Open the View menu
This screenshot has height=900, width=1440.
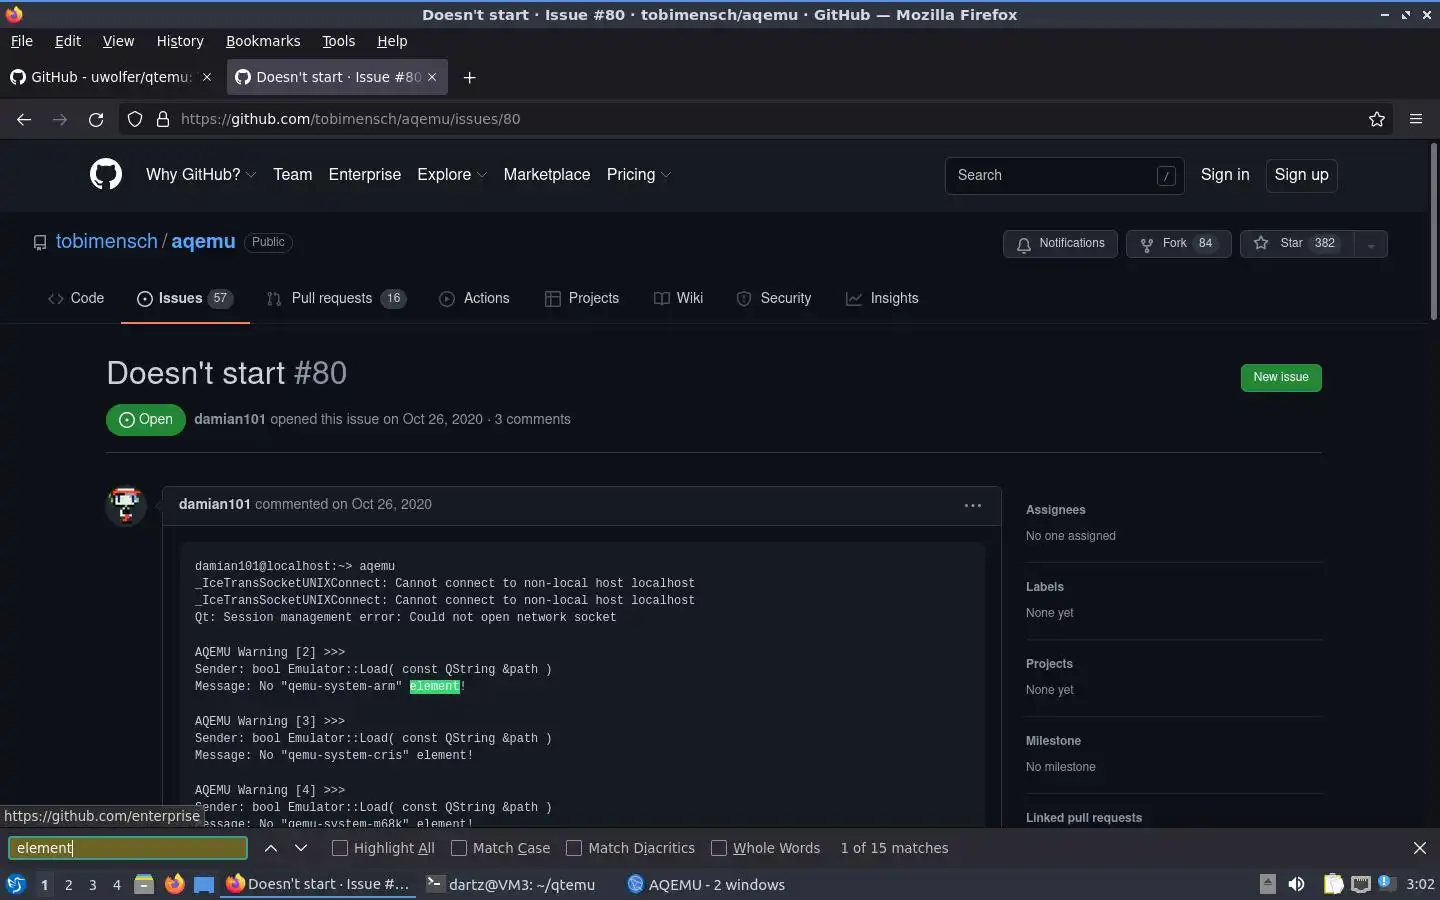[118, 41]
